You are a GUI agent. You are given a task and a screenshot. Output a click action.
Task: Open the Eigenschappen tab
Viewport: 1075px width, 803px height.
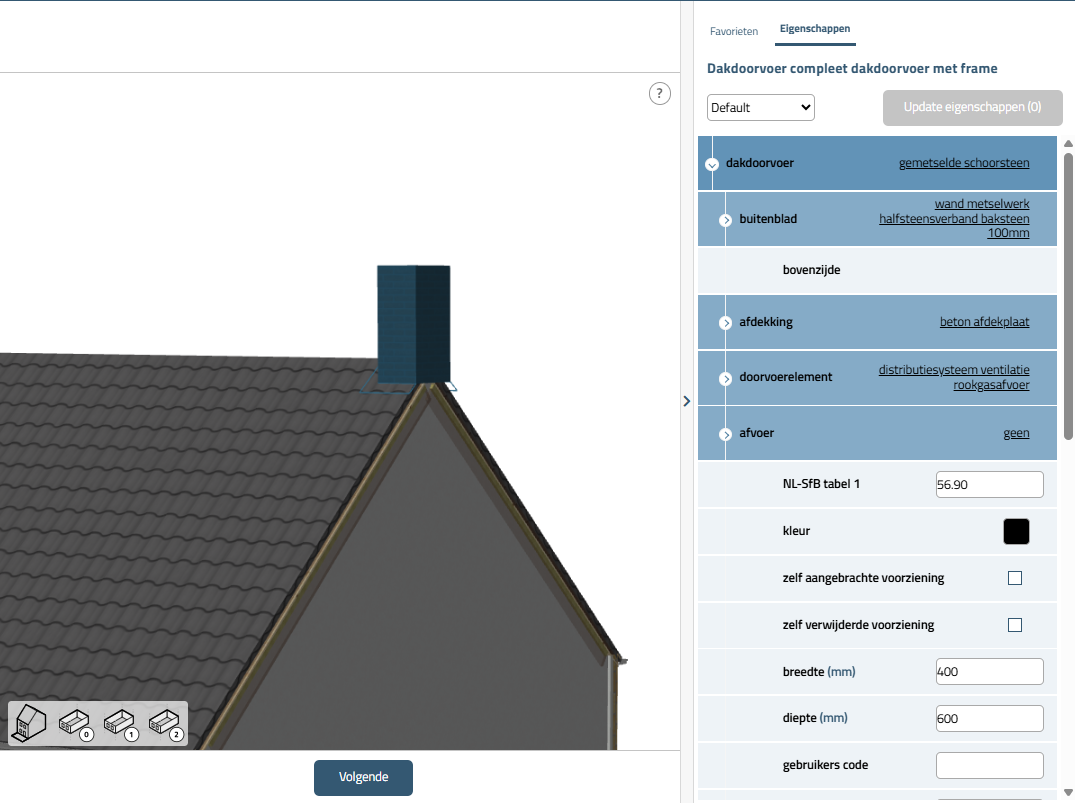[x=814, y=30]
